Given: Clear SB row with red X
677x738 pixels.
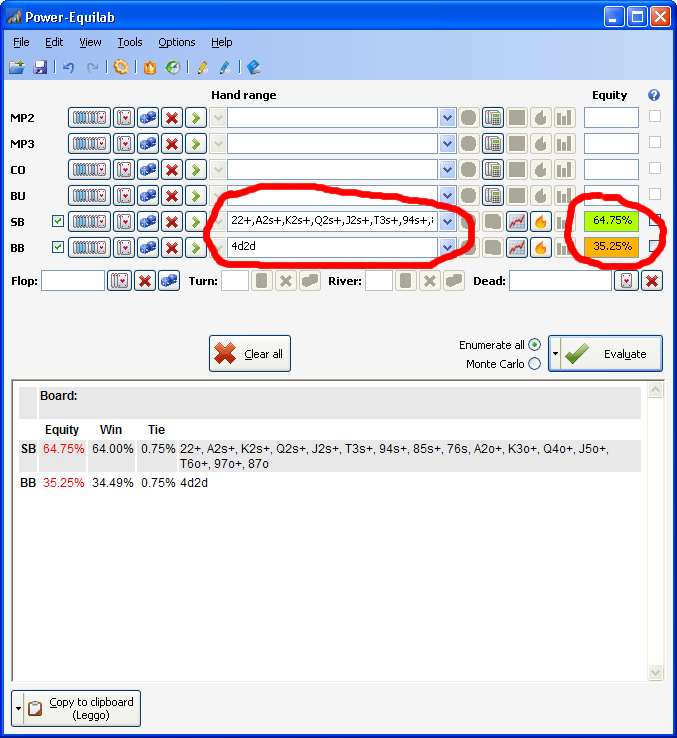Looking at the screenshot, I should (x=172, y=221).
